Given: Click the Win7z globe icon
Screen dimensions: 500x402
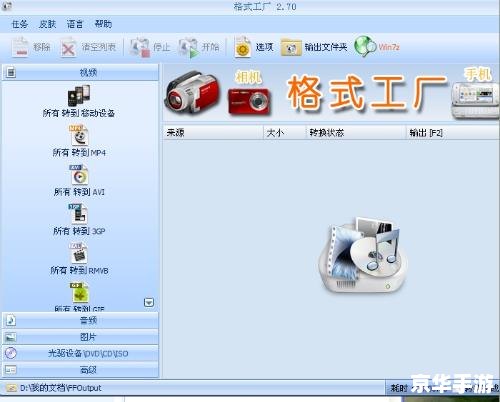Looking at the screenshot, I should 365,47.
